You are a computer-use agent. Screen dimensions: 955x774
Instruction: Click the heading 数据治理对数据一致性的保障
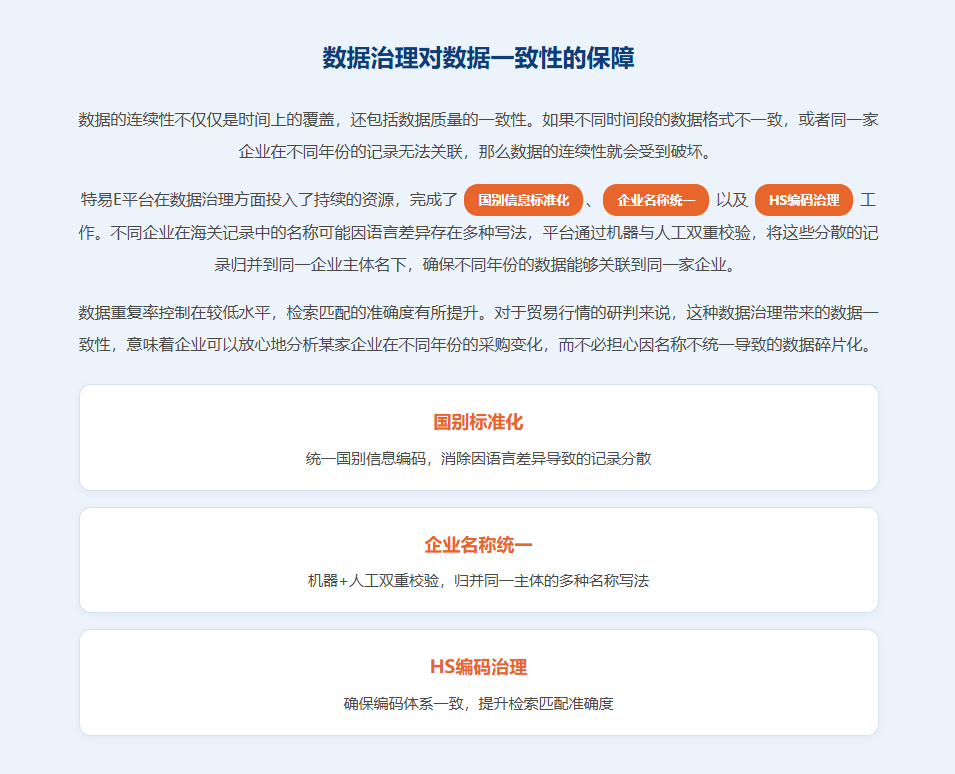[x=478, y=58]
